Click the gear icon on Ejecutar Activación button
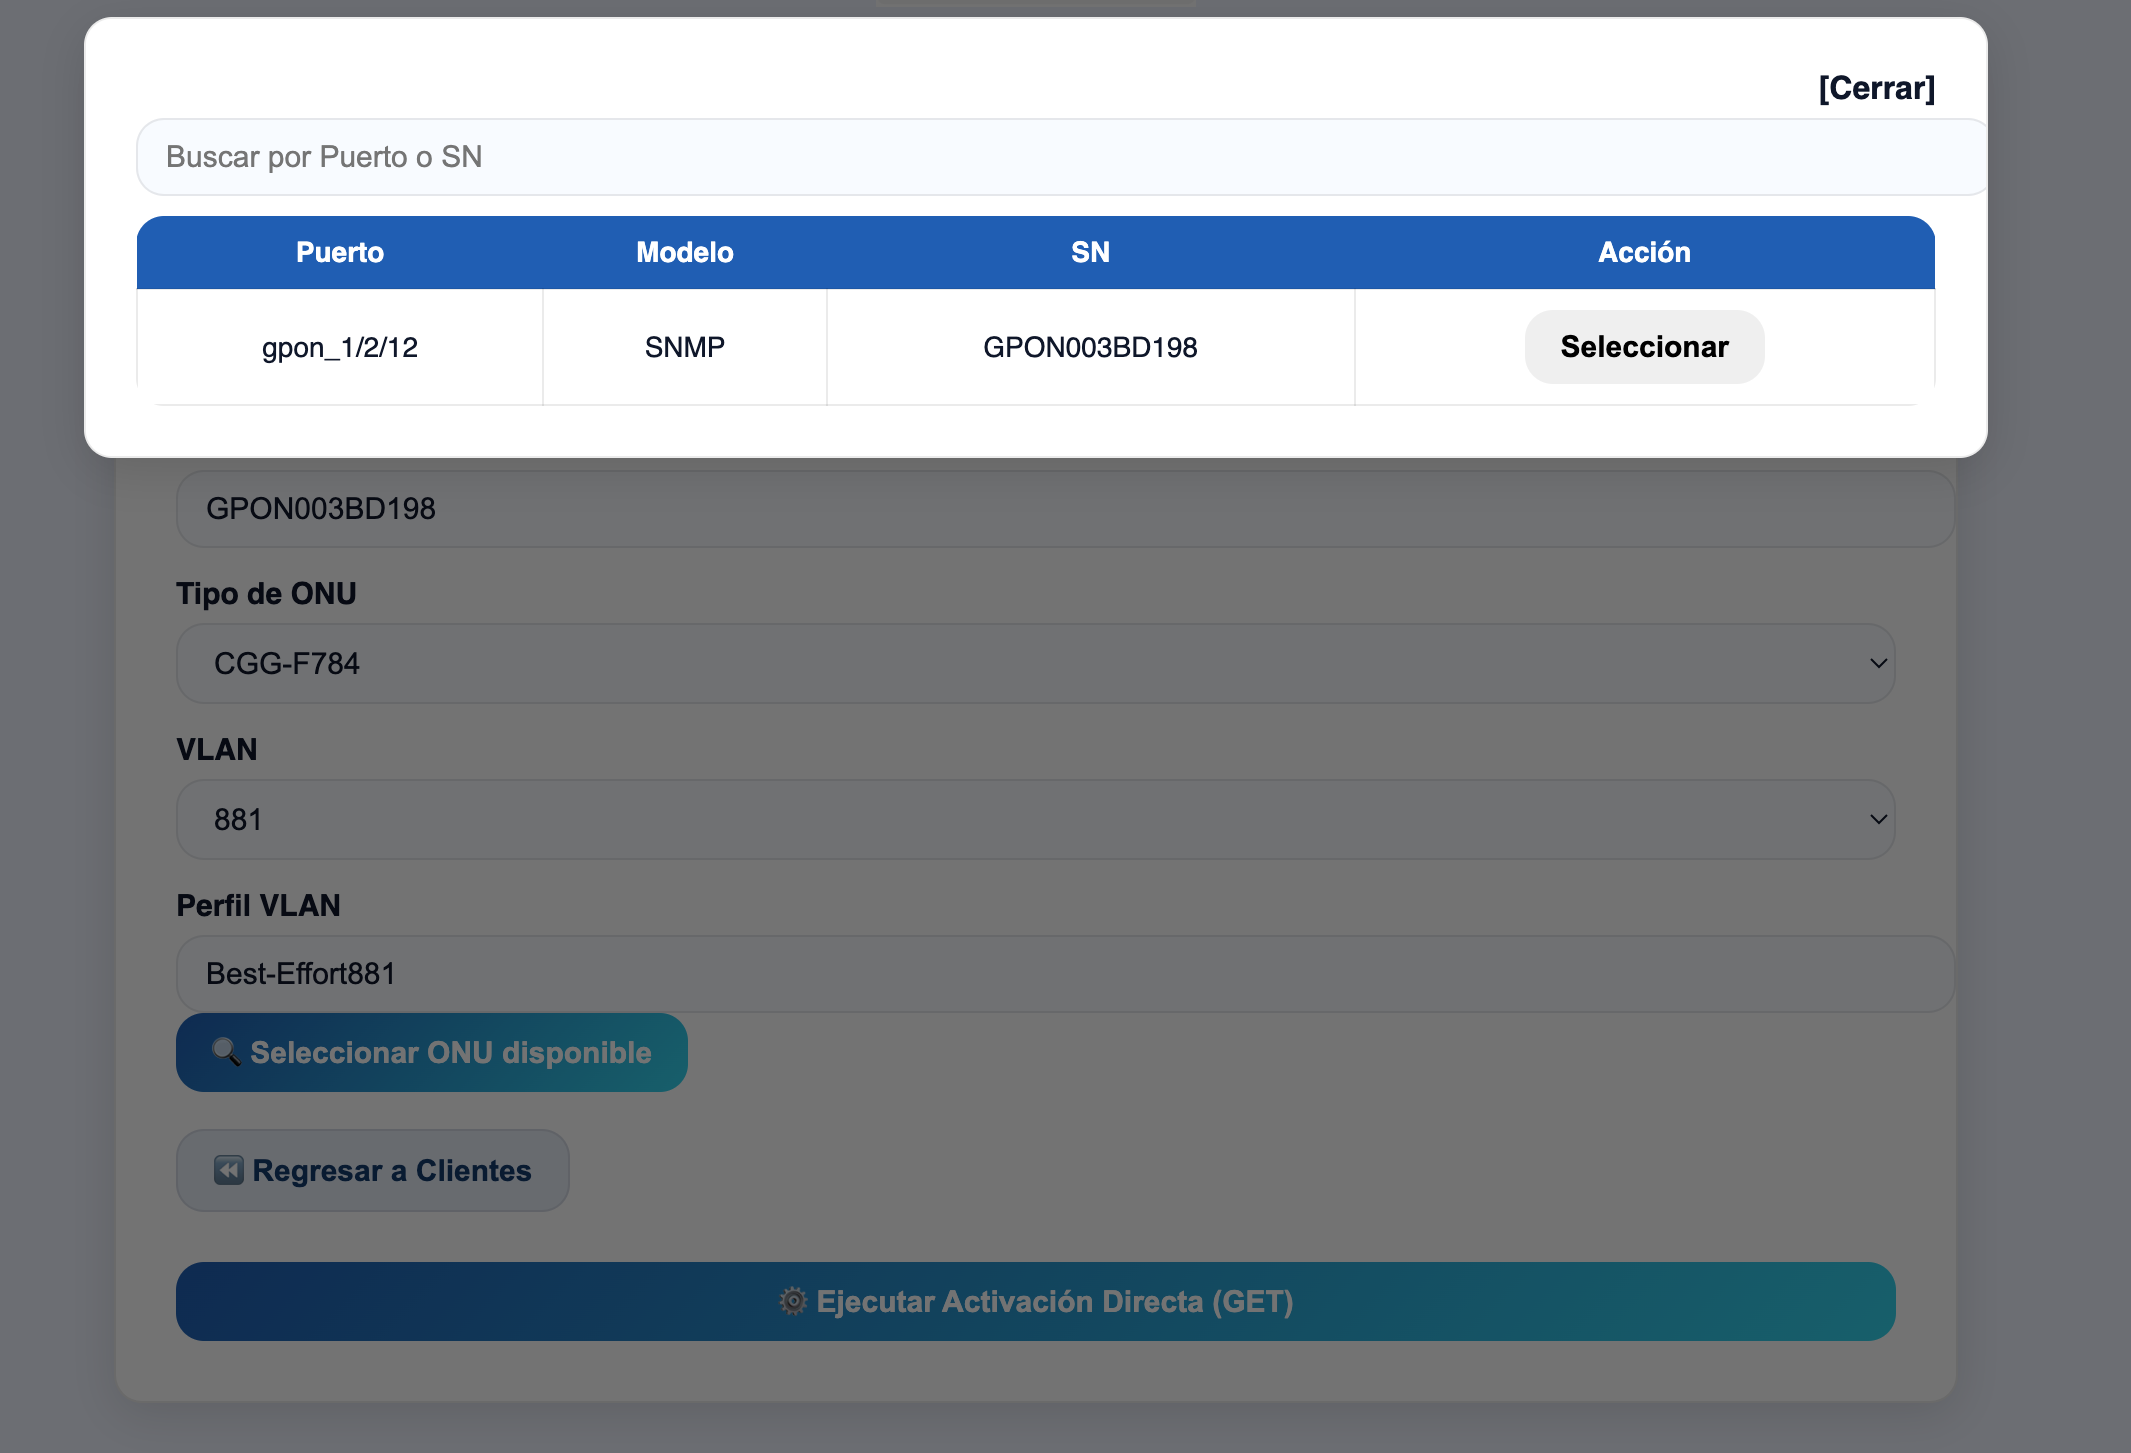This screenshot has height=1453, width=2131. (793, 1301)
